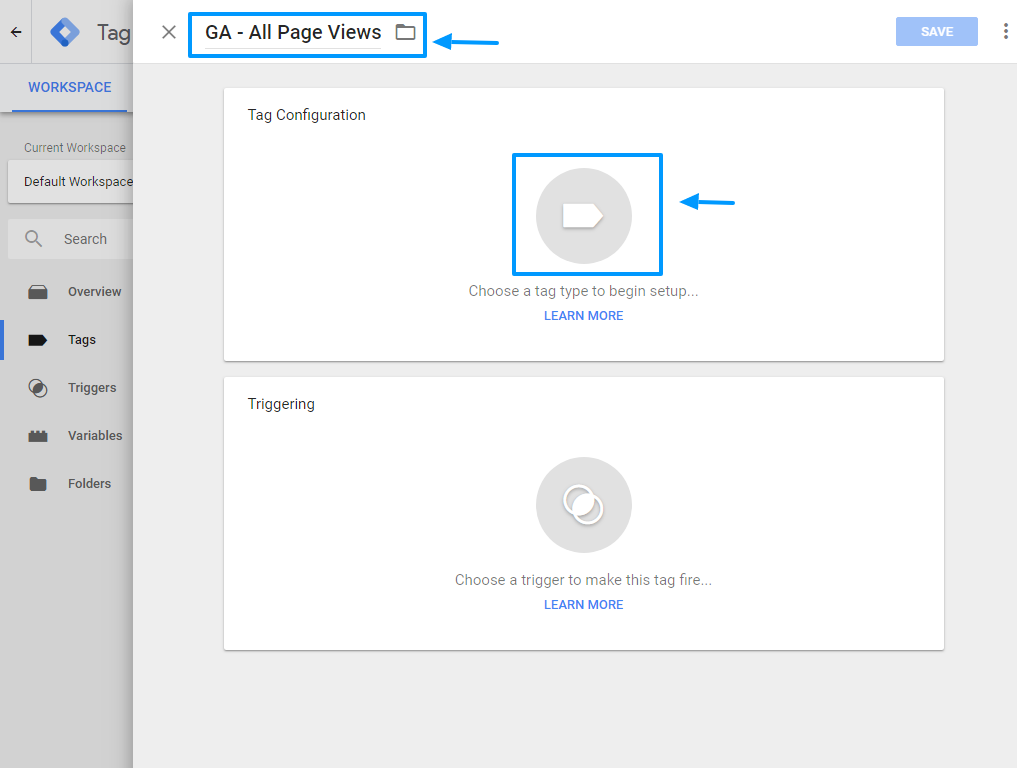Click the back arrow in top-left corner
The width and height of the screenshot is (1017, 768).
[16, 32]
